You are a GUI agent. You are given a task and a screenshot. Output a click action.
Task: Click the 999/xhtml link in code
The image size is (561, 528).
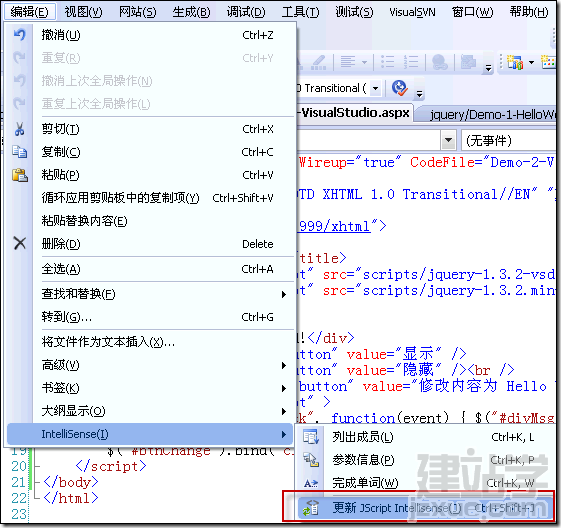(x=334, y=226)
